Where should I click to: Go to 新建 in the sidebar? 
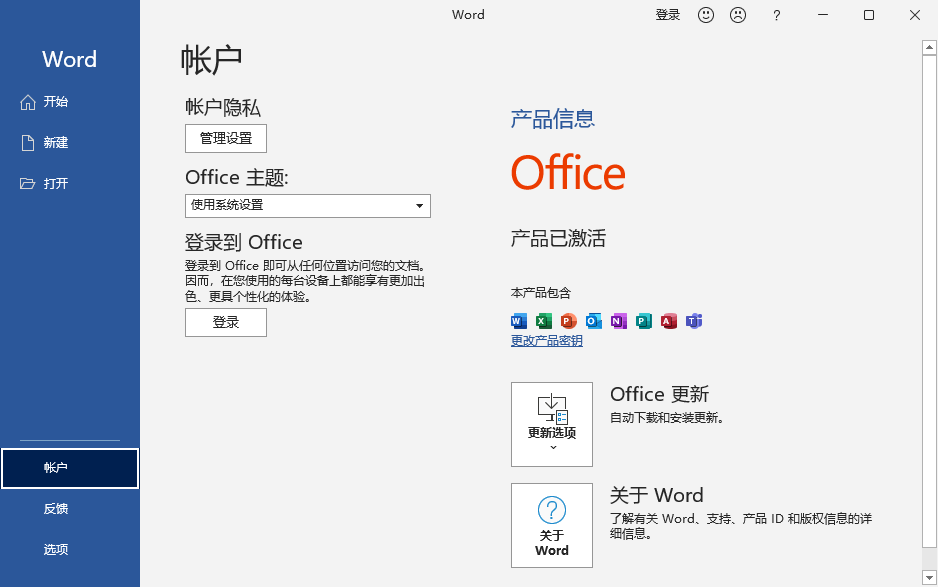[x=70, y=142]
